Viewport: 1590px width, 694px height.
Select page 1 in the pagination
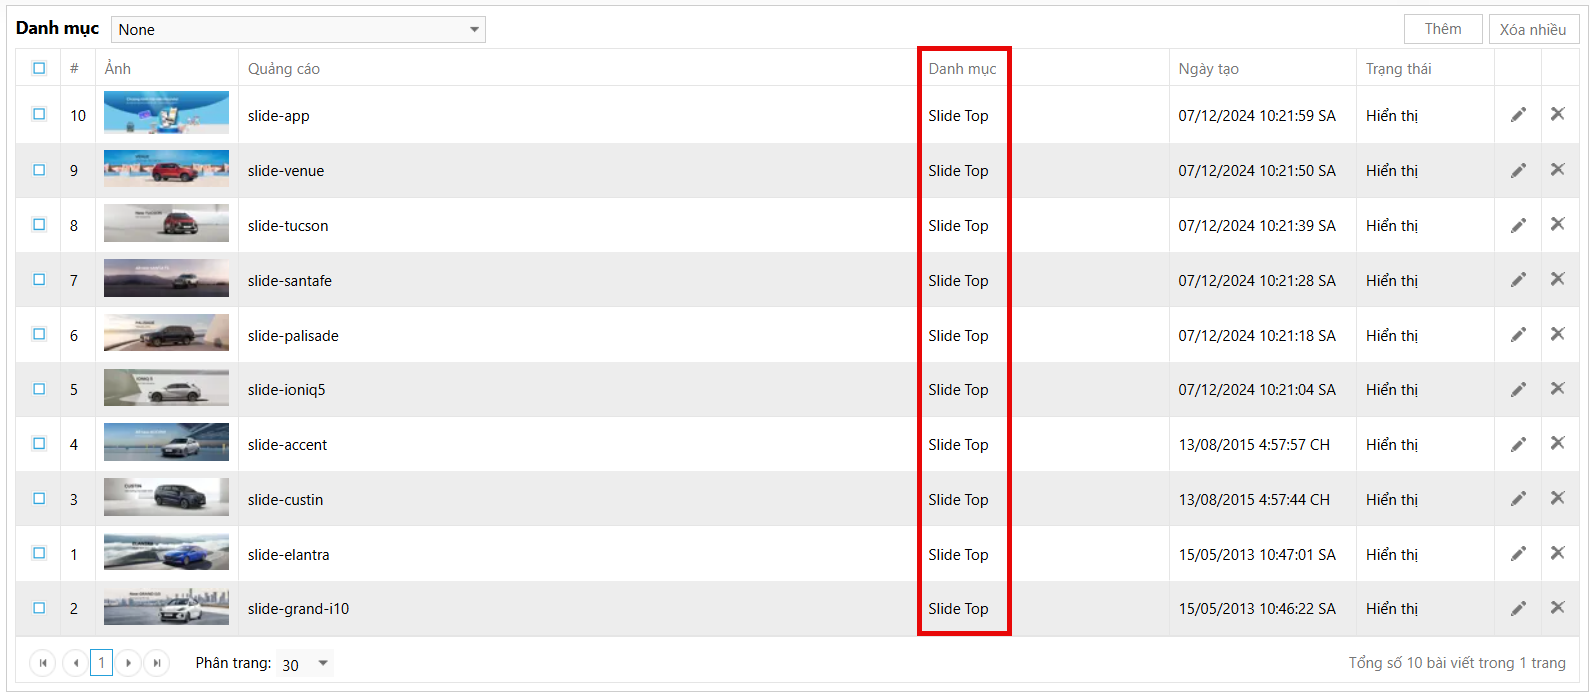[101, 663]
